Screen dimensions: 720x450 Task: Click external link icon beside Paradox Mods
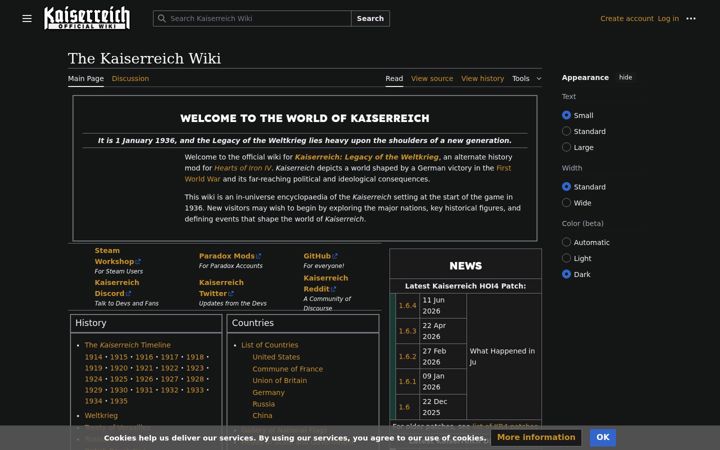tap(259, 256)
